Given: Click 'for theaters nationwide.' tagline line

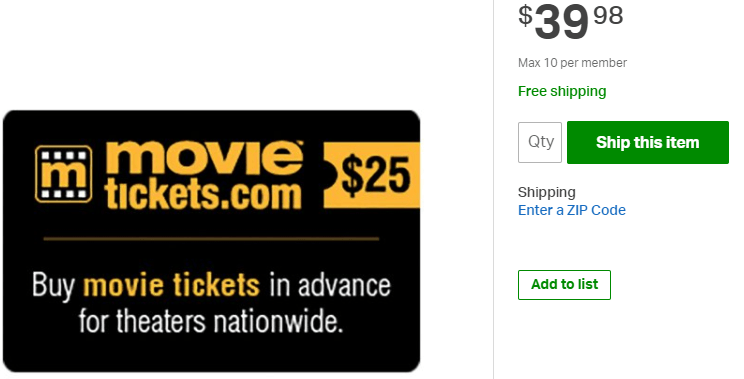Looking at the screenshot, I should 211,321.
